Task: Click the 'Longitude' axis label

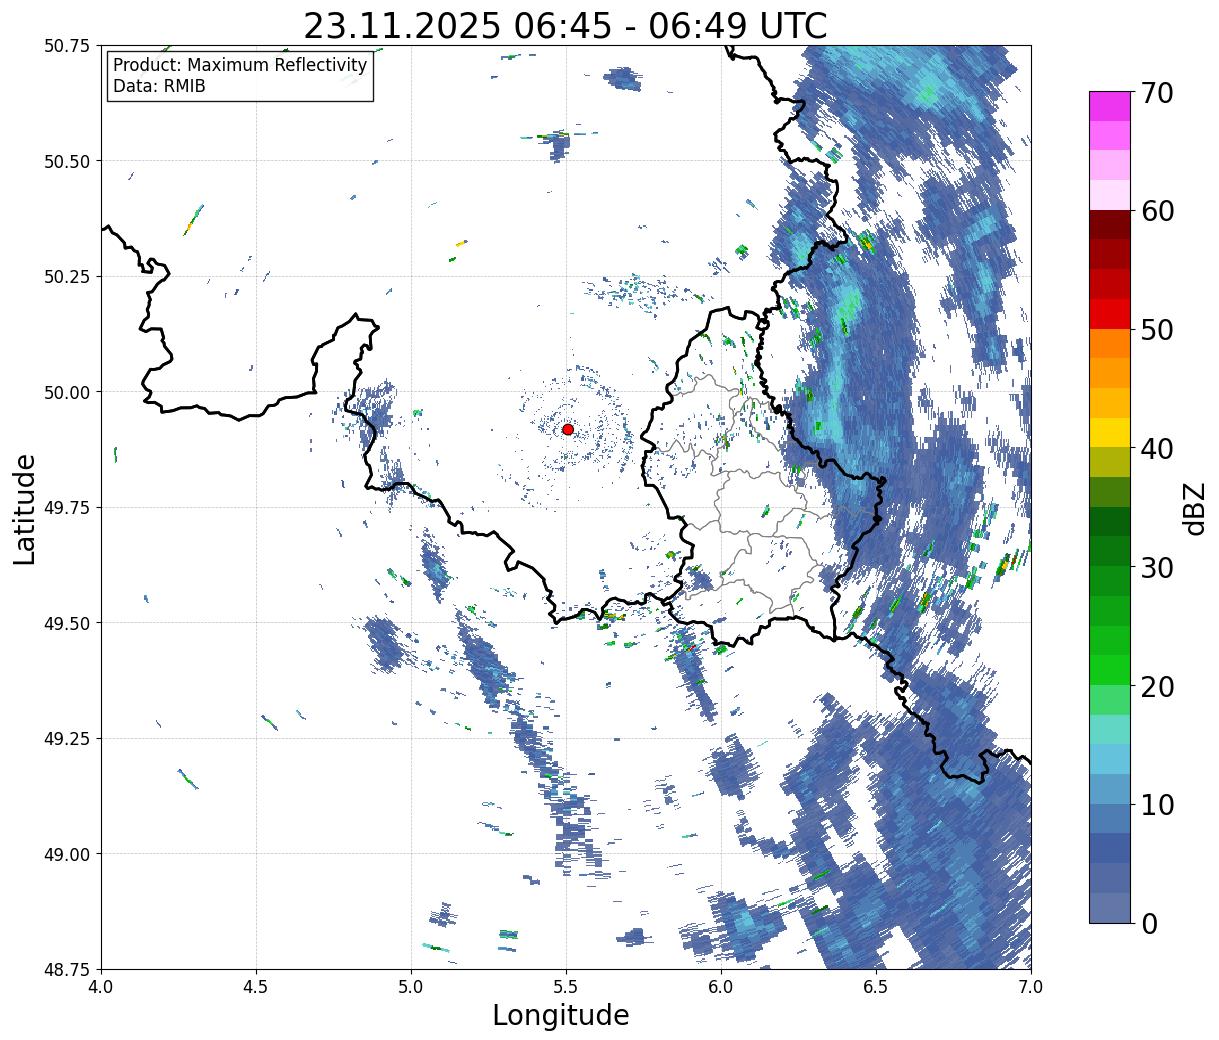Action: pos(561,1015)
